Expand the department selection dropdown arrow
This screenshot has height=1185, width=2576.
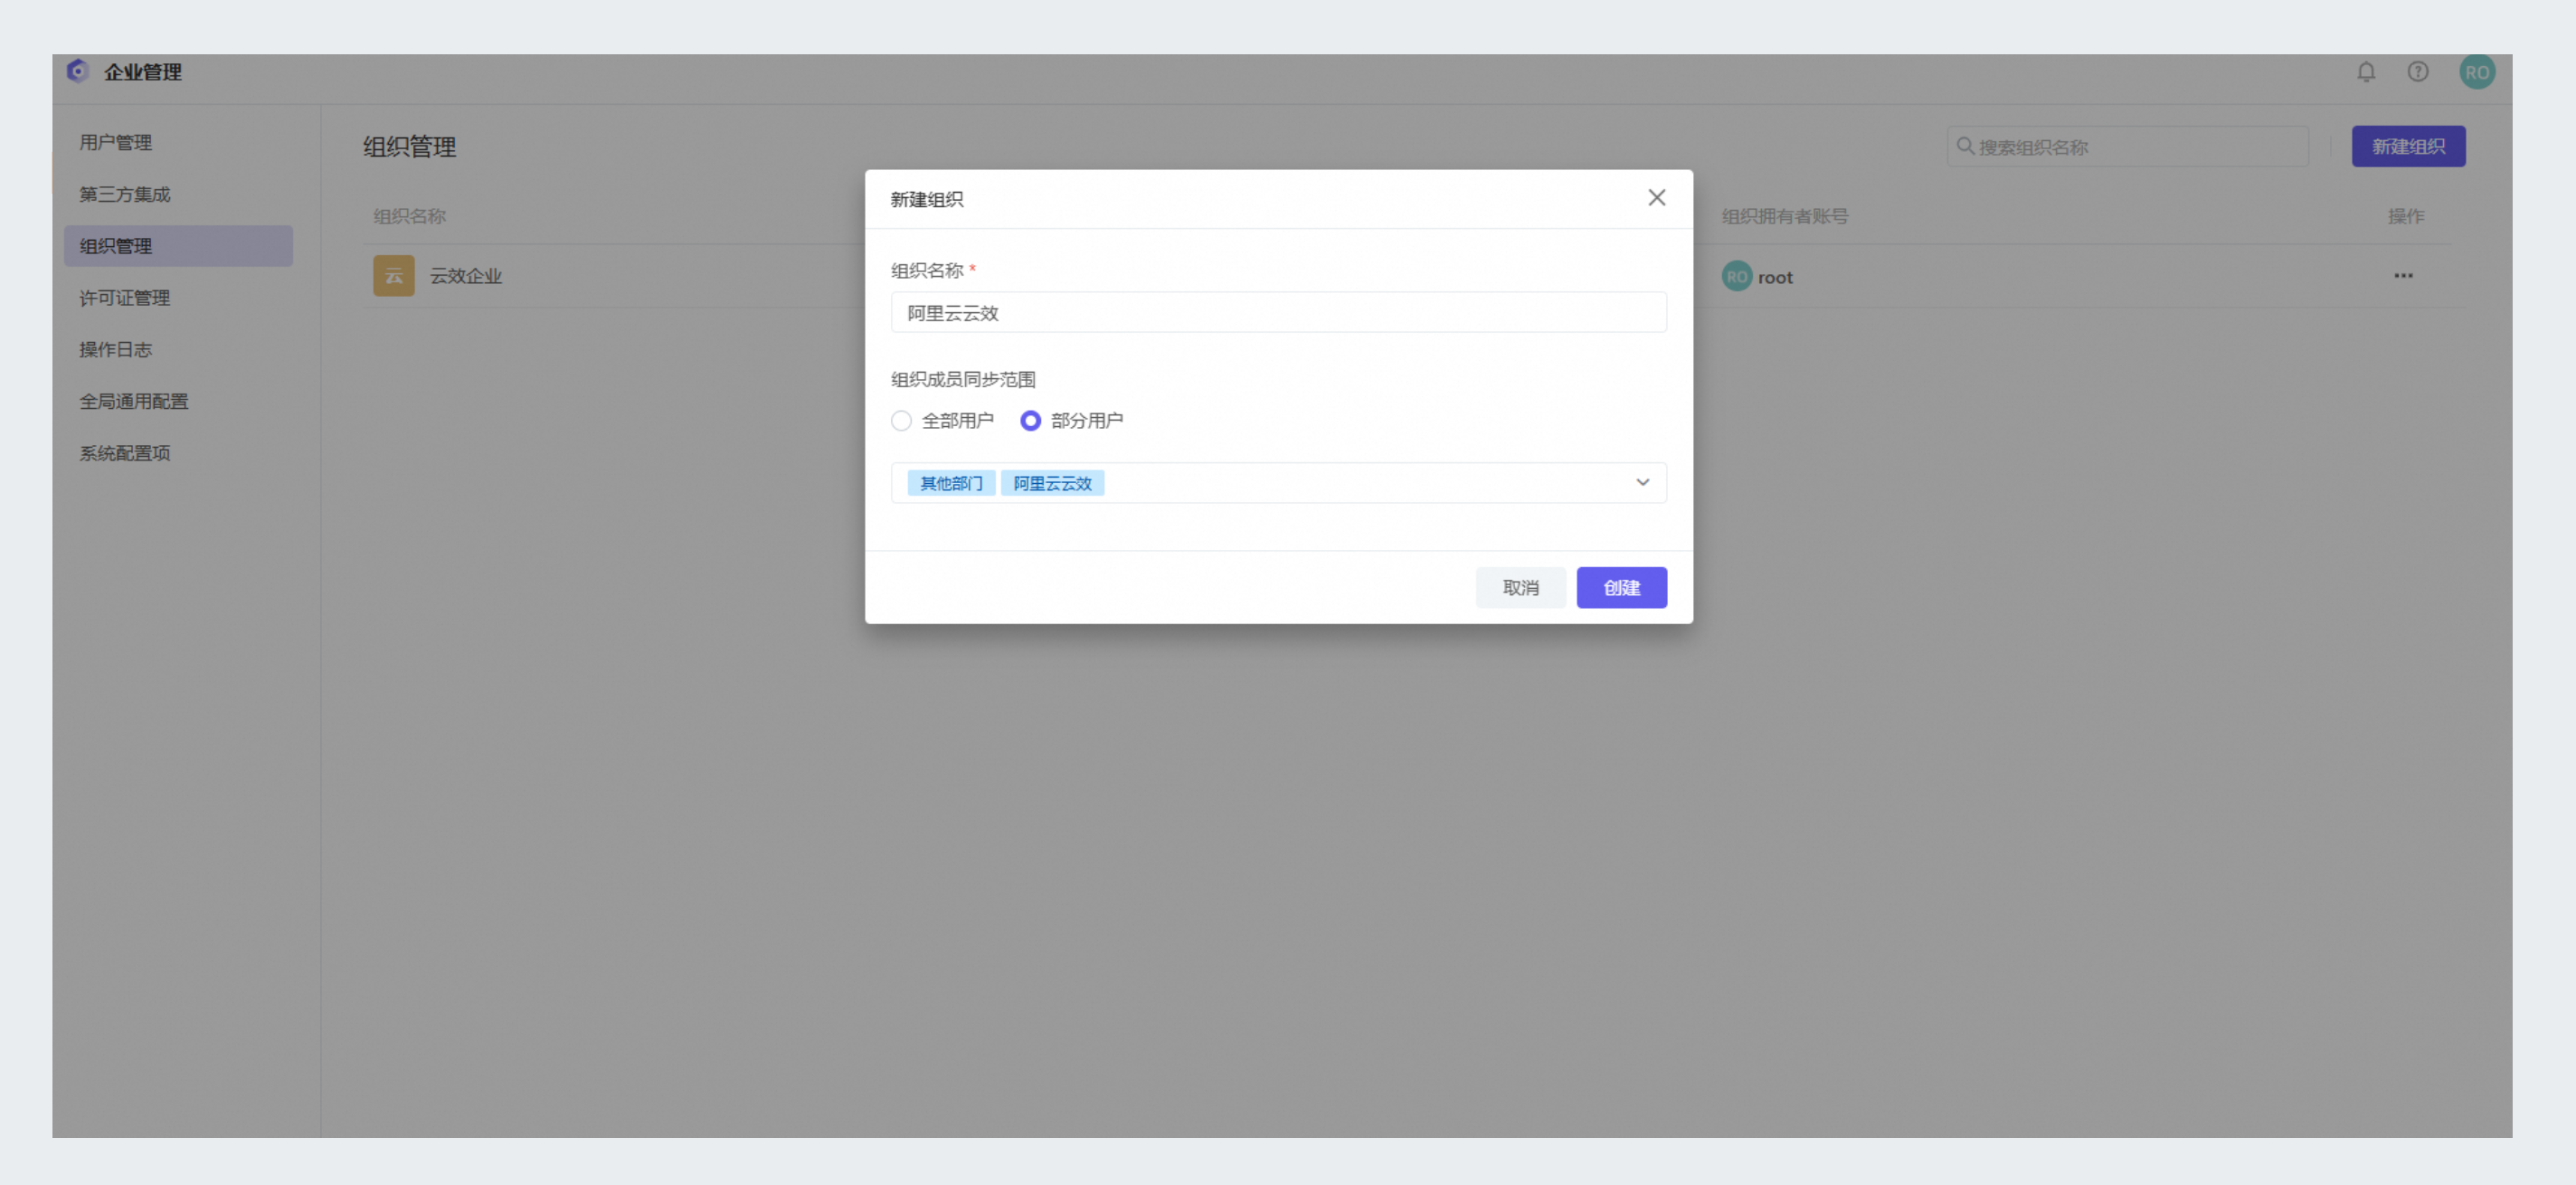point(1642,483)
